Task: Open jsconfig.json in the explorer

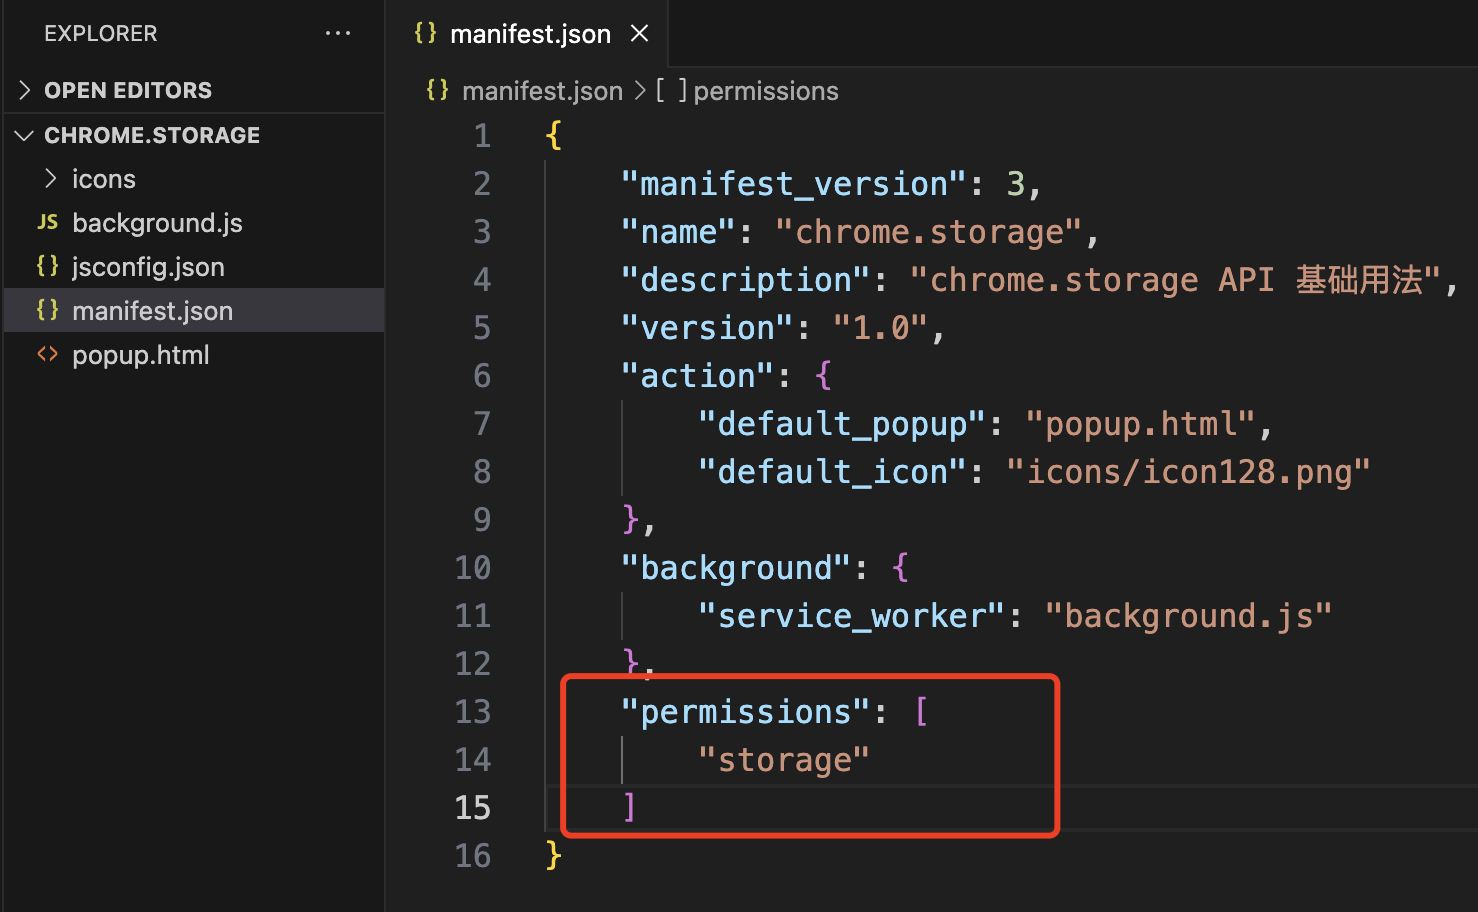Action: point(148,267)
